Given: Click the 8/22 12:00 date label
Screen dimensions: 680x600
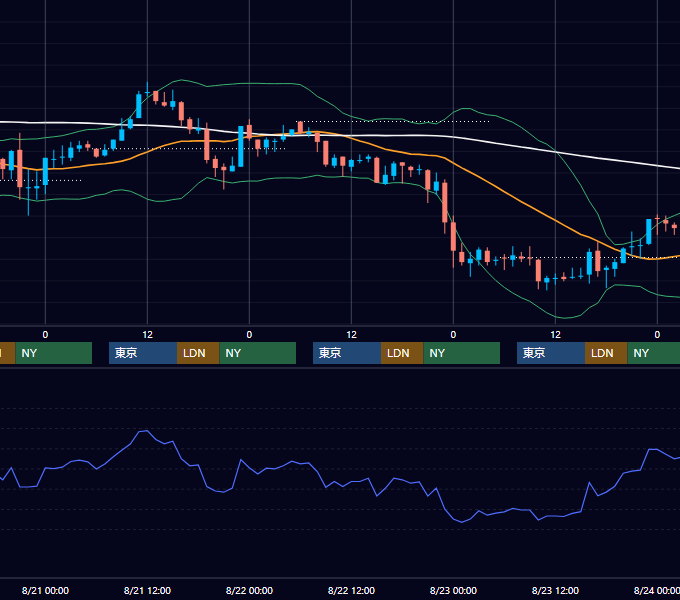Looking at the screenshot, I should [351, 590].
